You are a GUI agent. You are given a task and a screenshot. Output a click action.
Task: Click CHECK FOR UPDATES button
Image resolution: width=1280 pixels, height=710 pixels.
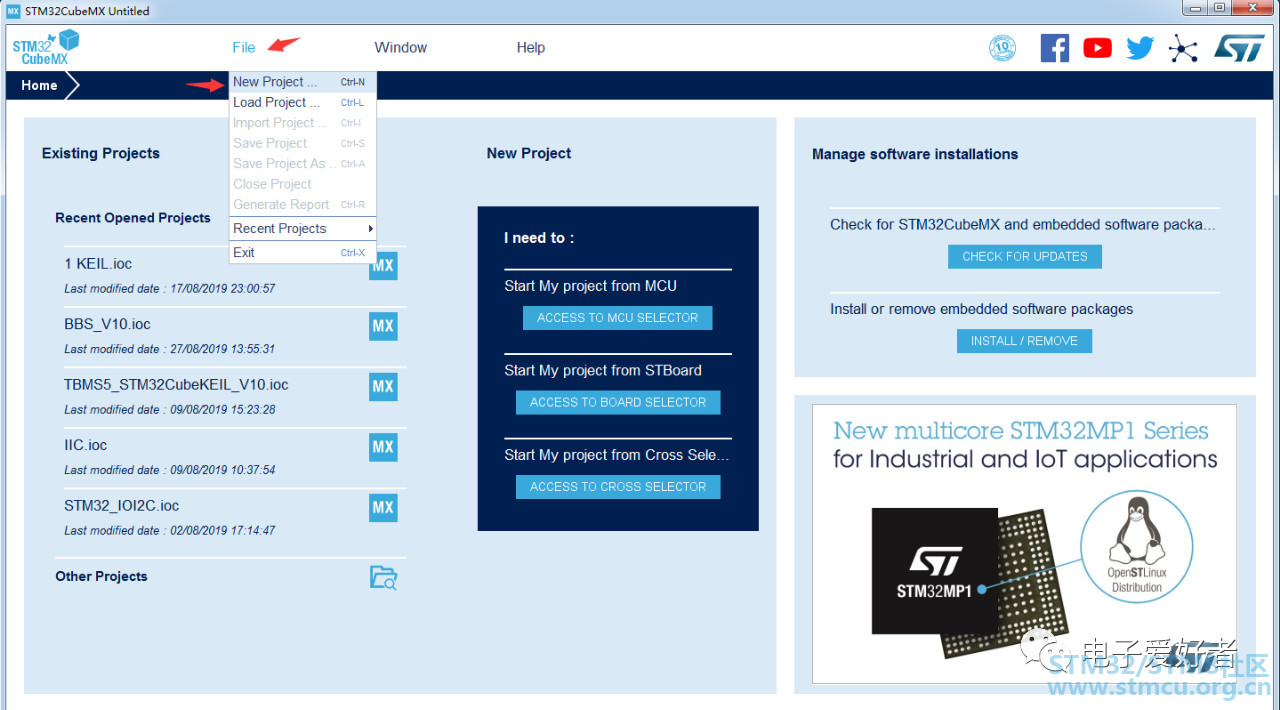[1025, 256]
